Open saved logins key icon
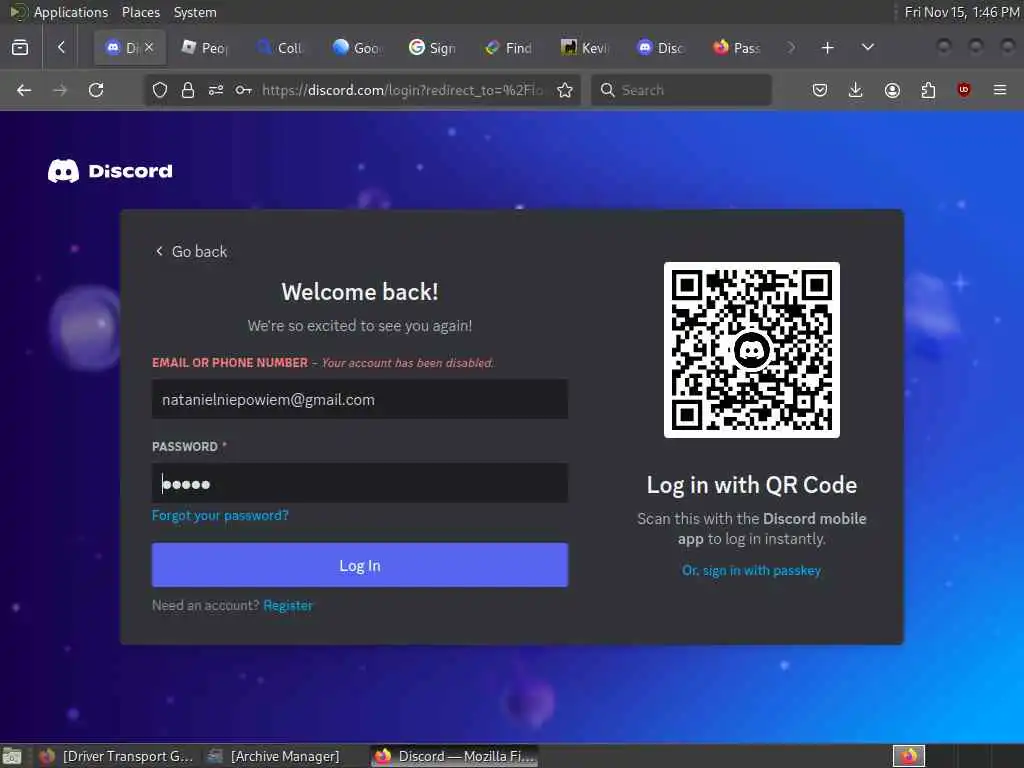 point(244,90)
